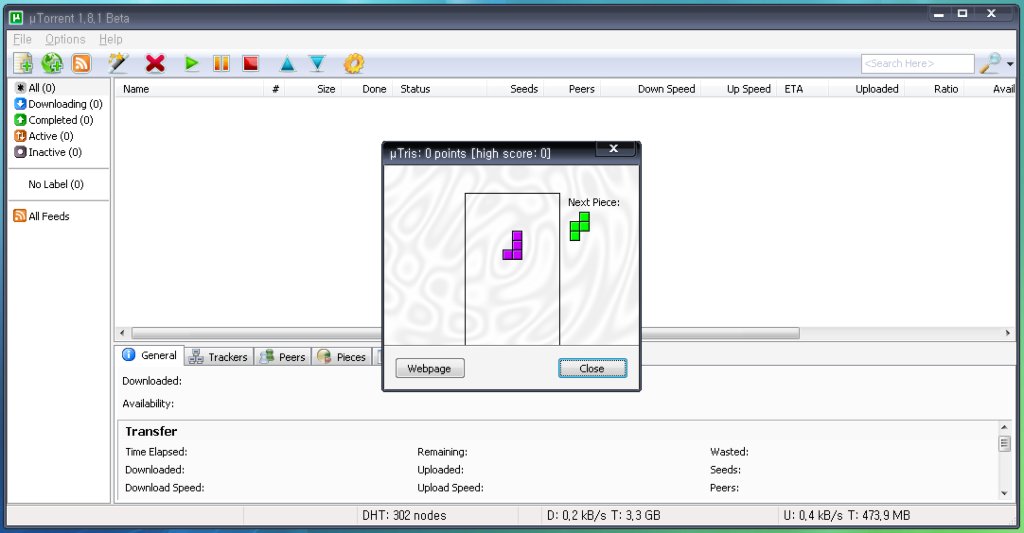Click the Search Here input field
This screenshot has height=533, width=1024.
click(x=918, y=63)
